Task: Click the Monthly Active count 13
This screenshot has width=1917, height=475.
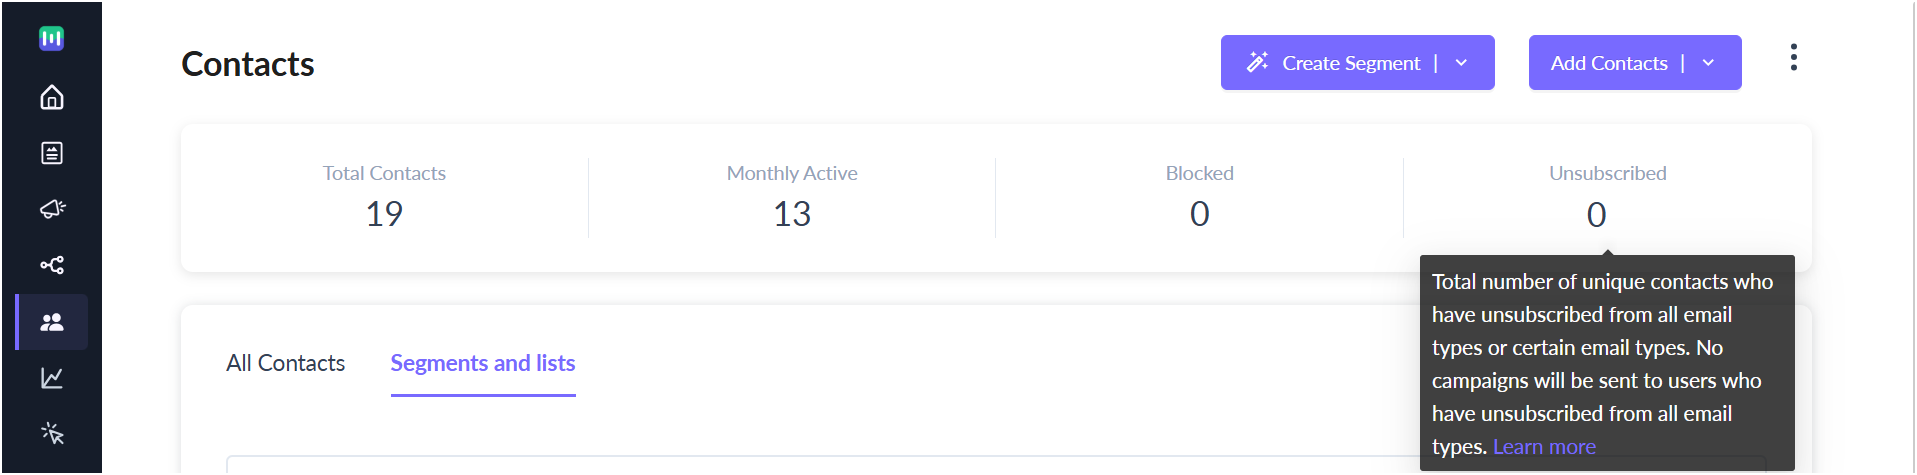Action: tap(792, 214)
